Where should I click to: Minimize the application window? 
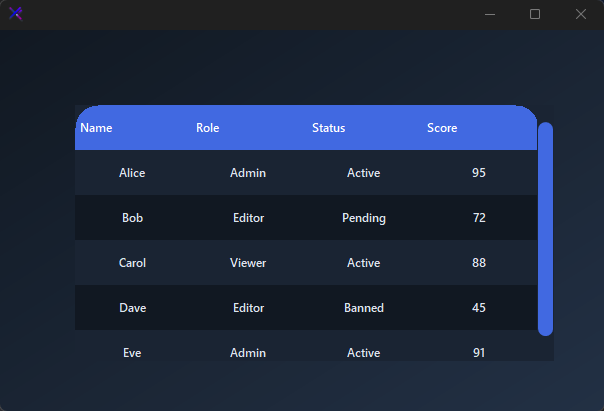pos(490,14)
